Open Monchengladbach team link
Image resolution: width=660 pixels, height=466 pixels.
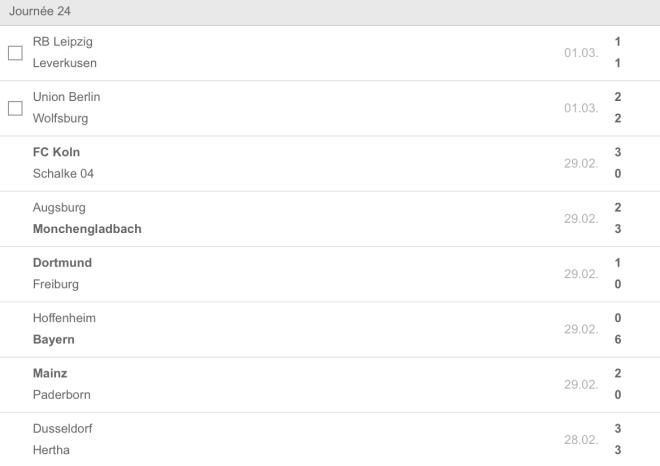(x=87, y=229)
